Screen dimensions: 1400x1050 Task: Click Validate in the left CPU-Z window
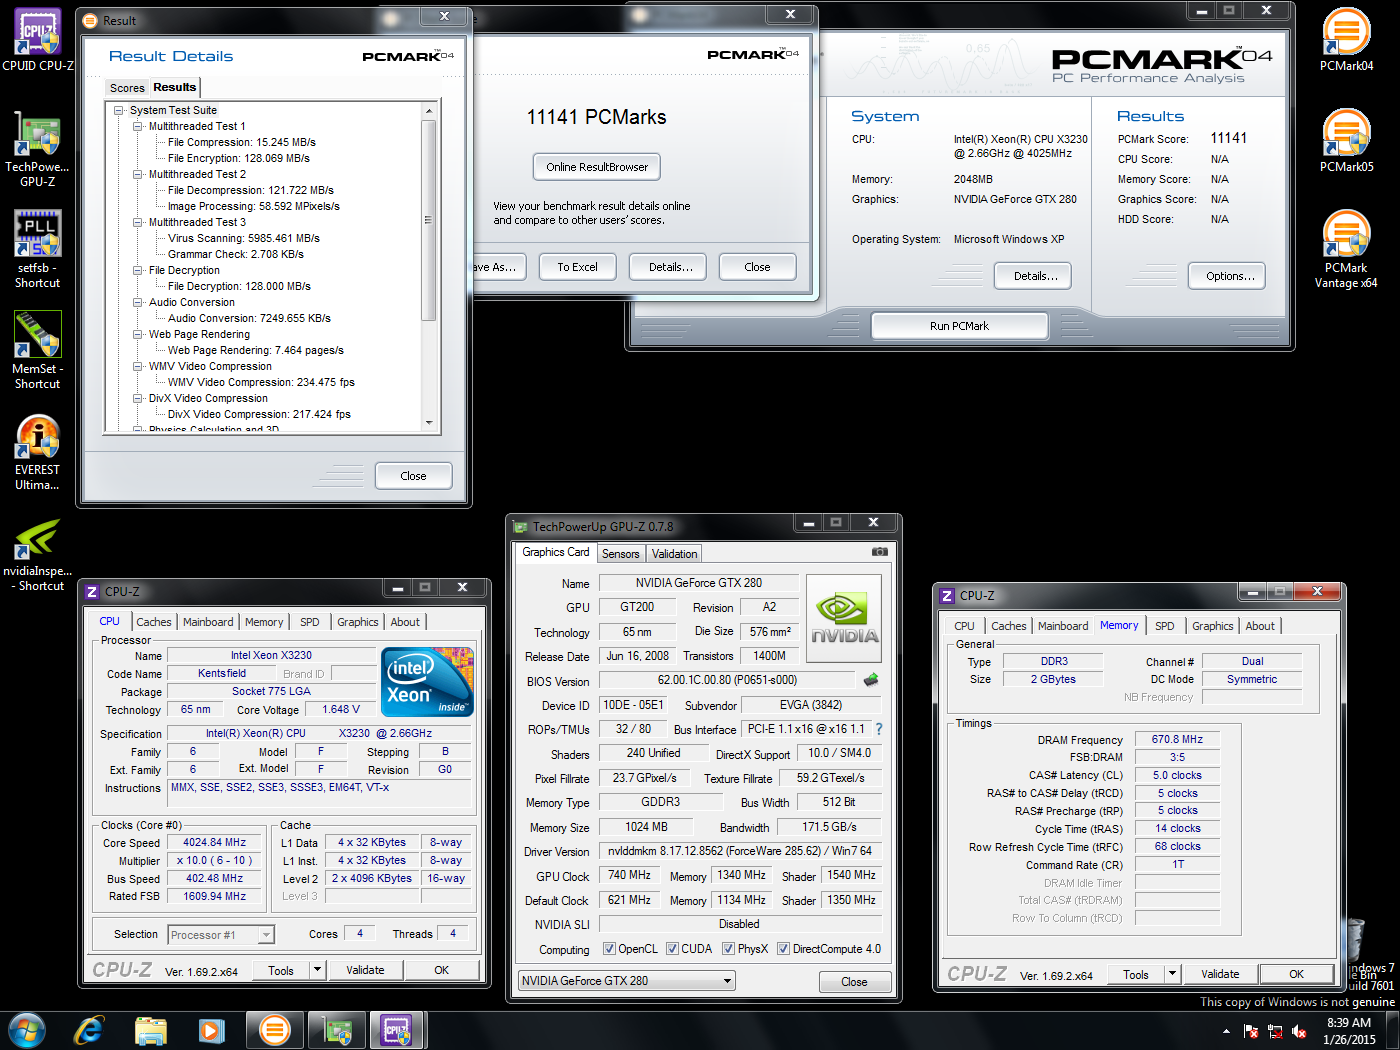pos(365,970)
